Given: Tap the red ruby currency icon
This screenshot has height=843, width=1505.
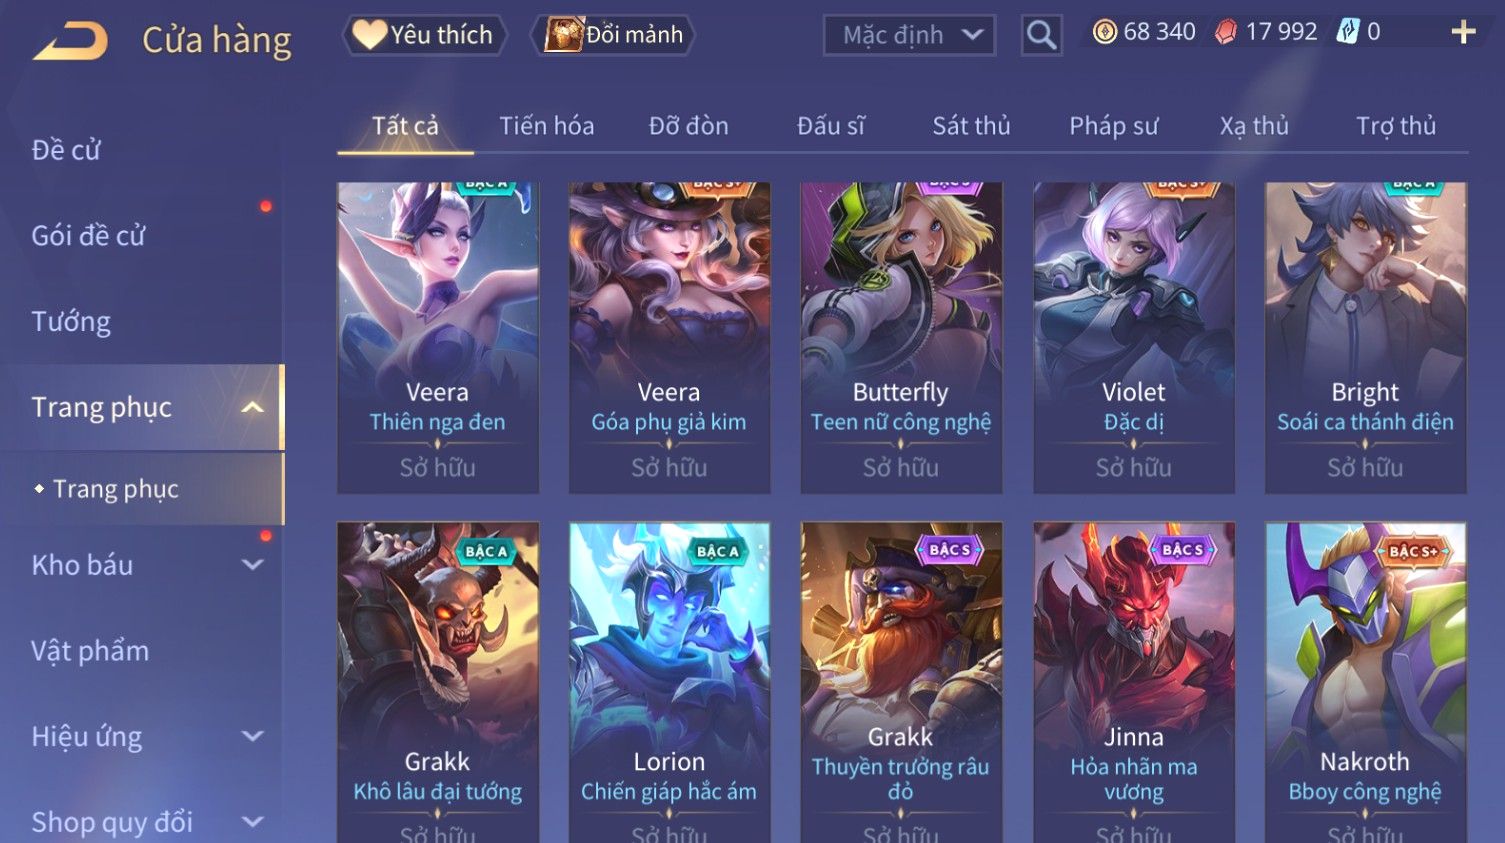Looking at the screenshot, I should point(1225,33).
